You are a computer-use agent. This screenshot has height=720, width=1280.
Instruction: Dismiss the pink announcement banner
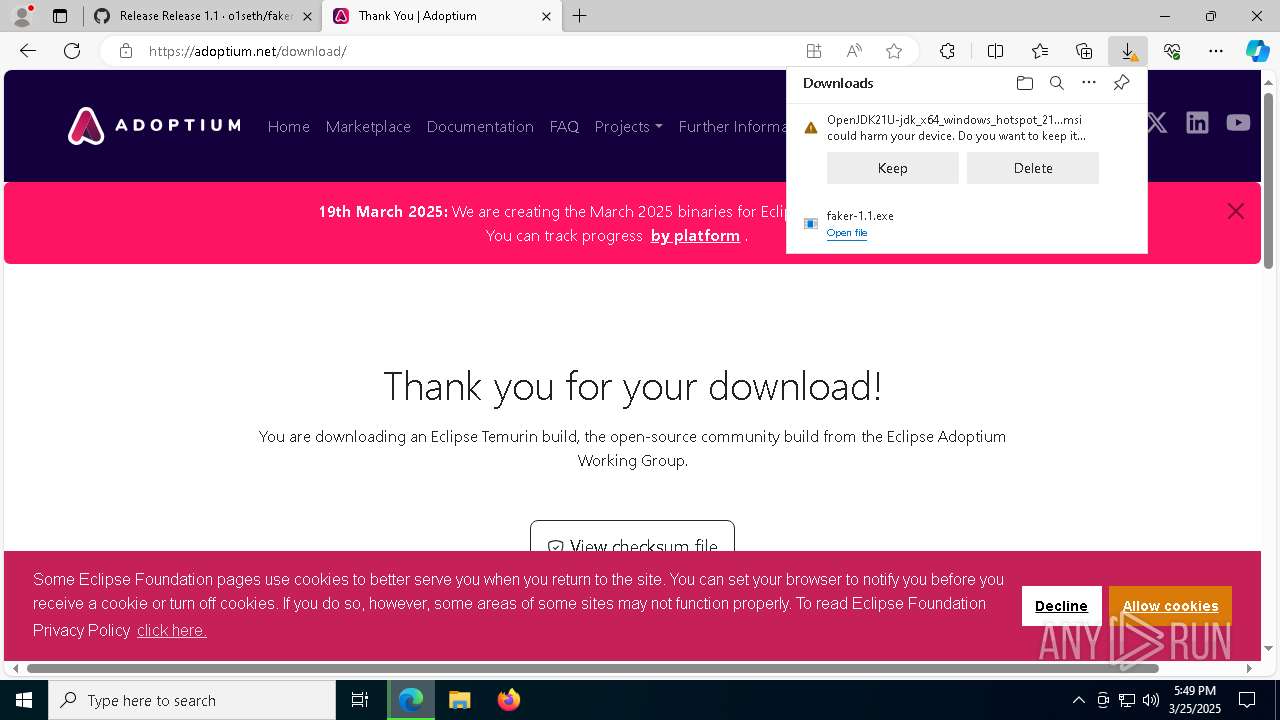[1236, 211]
